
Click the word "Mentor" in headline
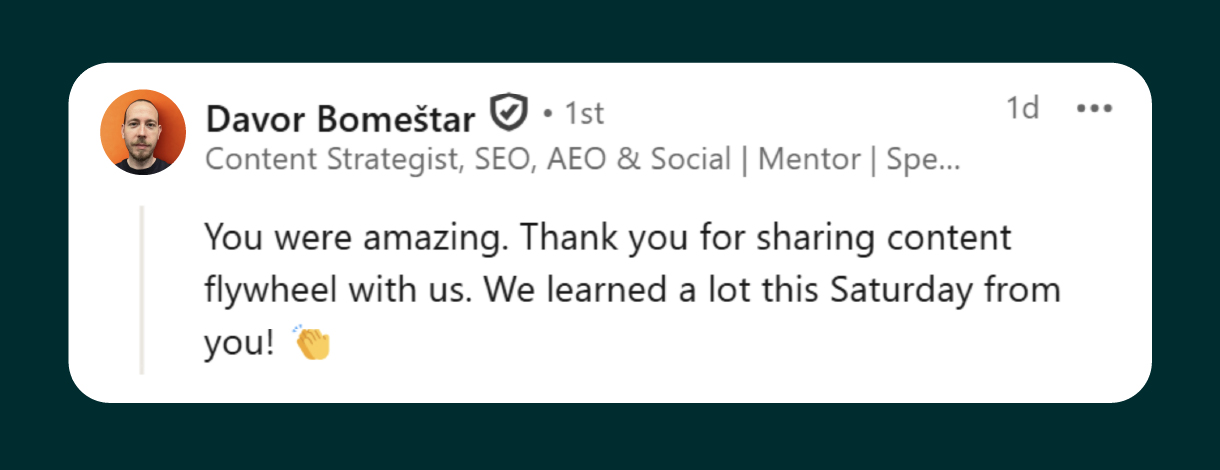pos(809,159)
